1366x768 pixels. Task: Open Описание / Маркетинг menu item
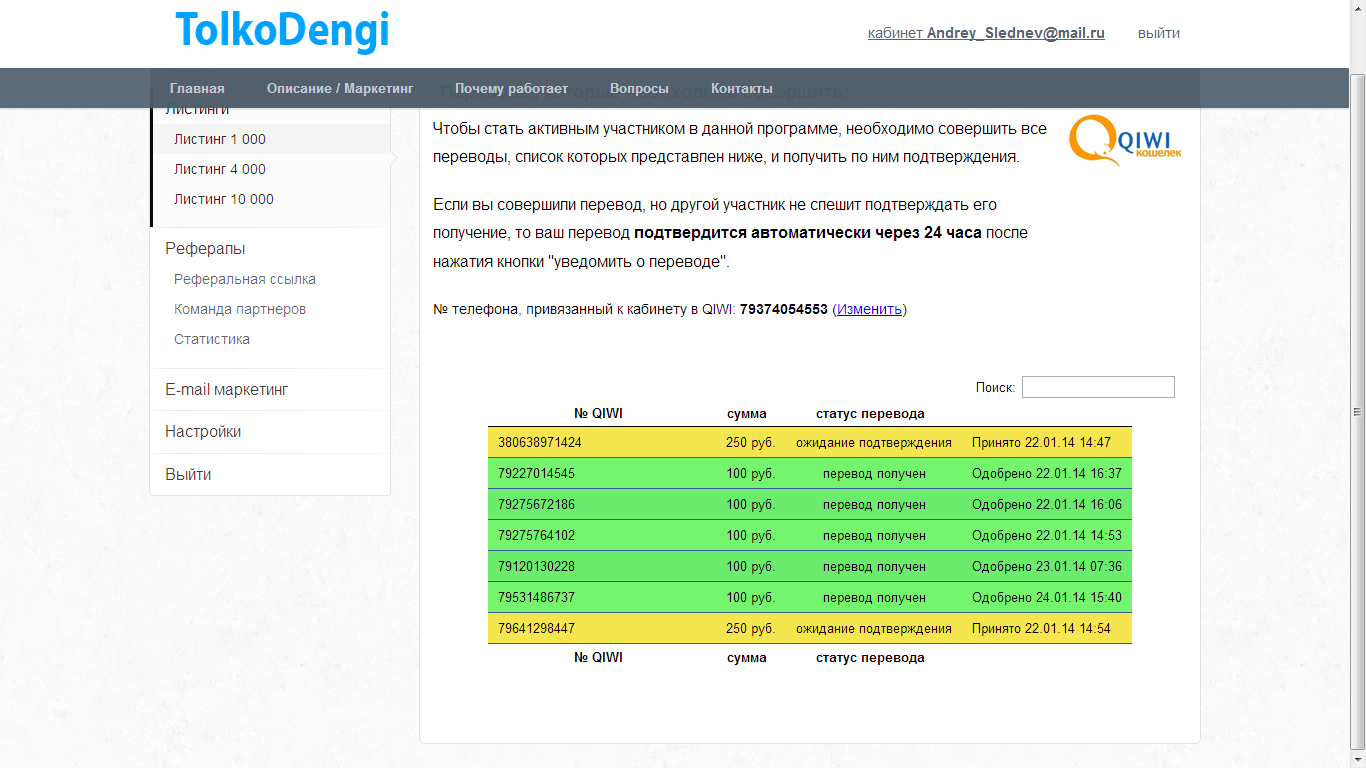pos(340,88)
